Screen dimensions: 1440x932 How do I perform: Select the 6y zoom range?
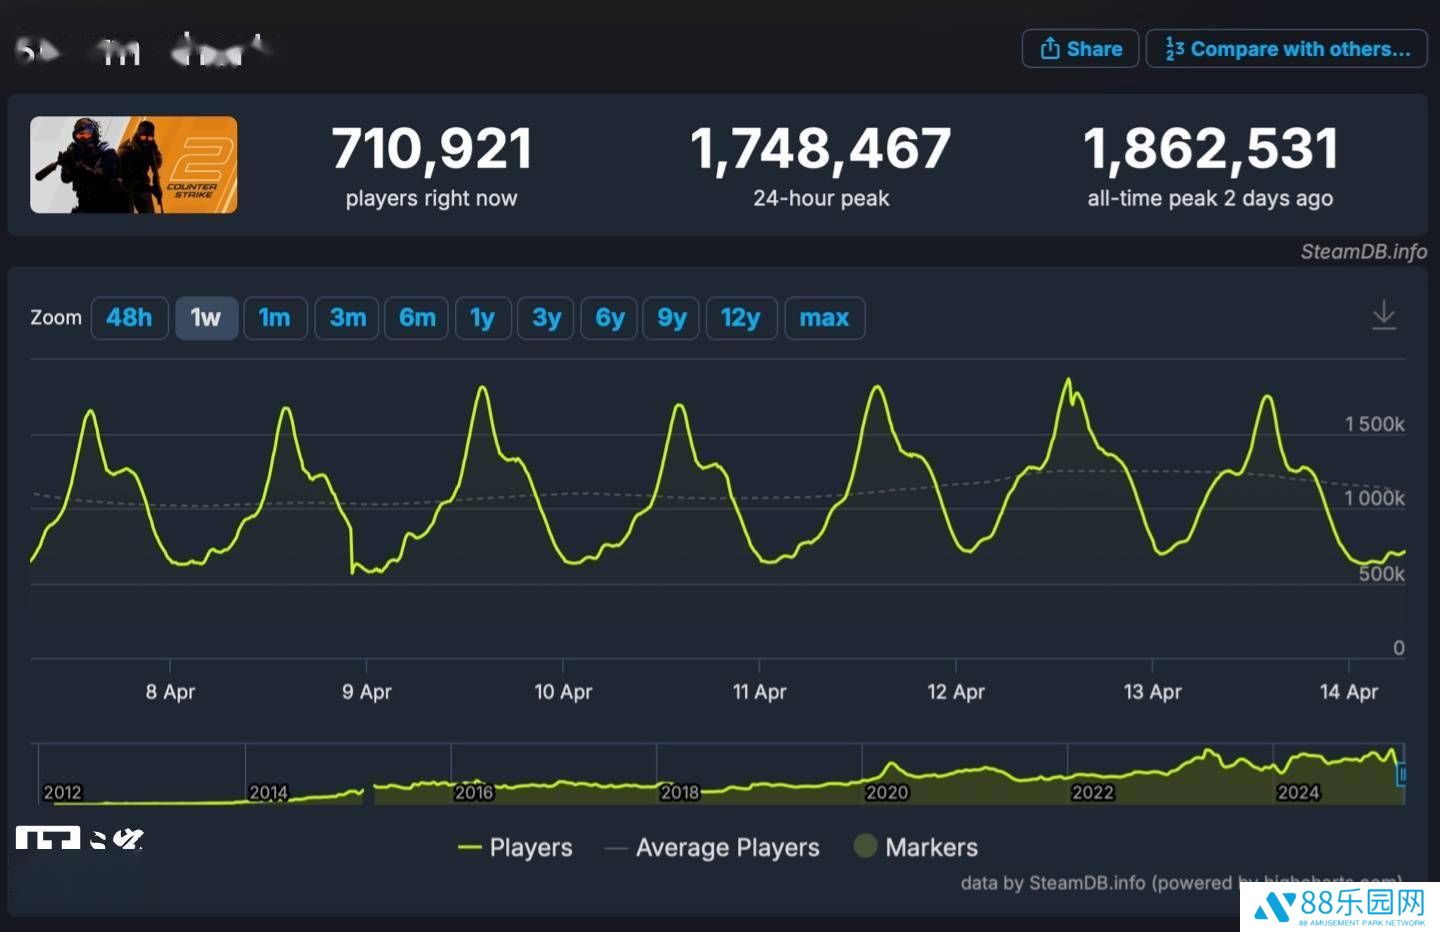click(x=608, y=317)
